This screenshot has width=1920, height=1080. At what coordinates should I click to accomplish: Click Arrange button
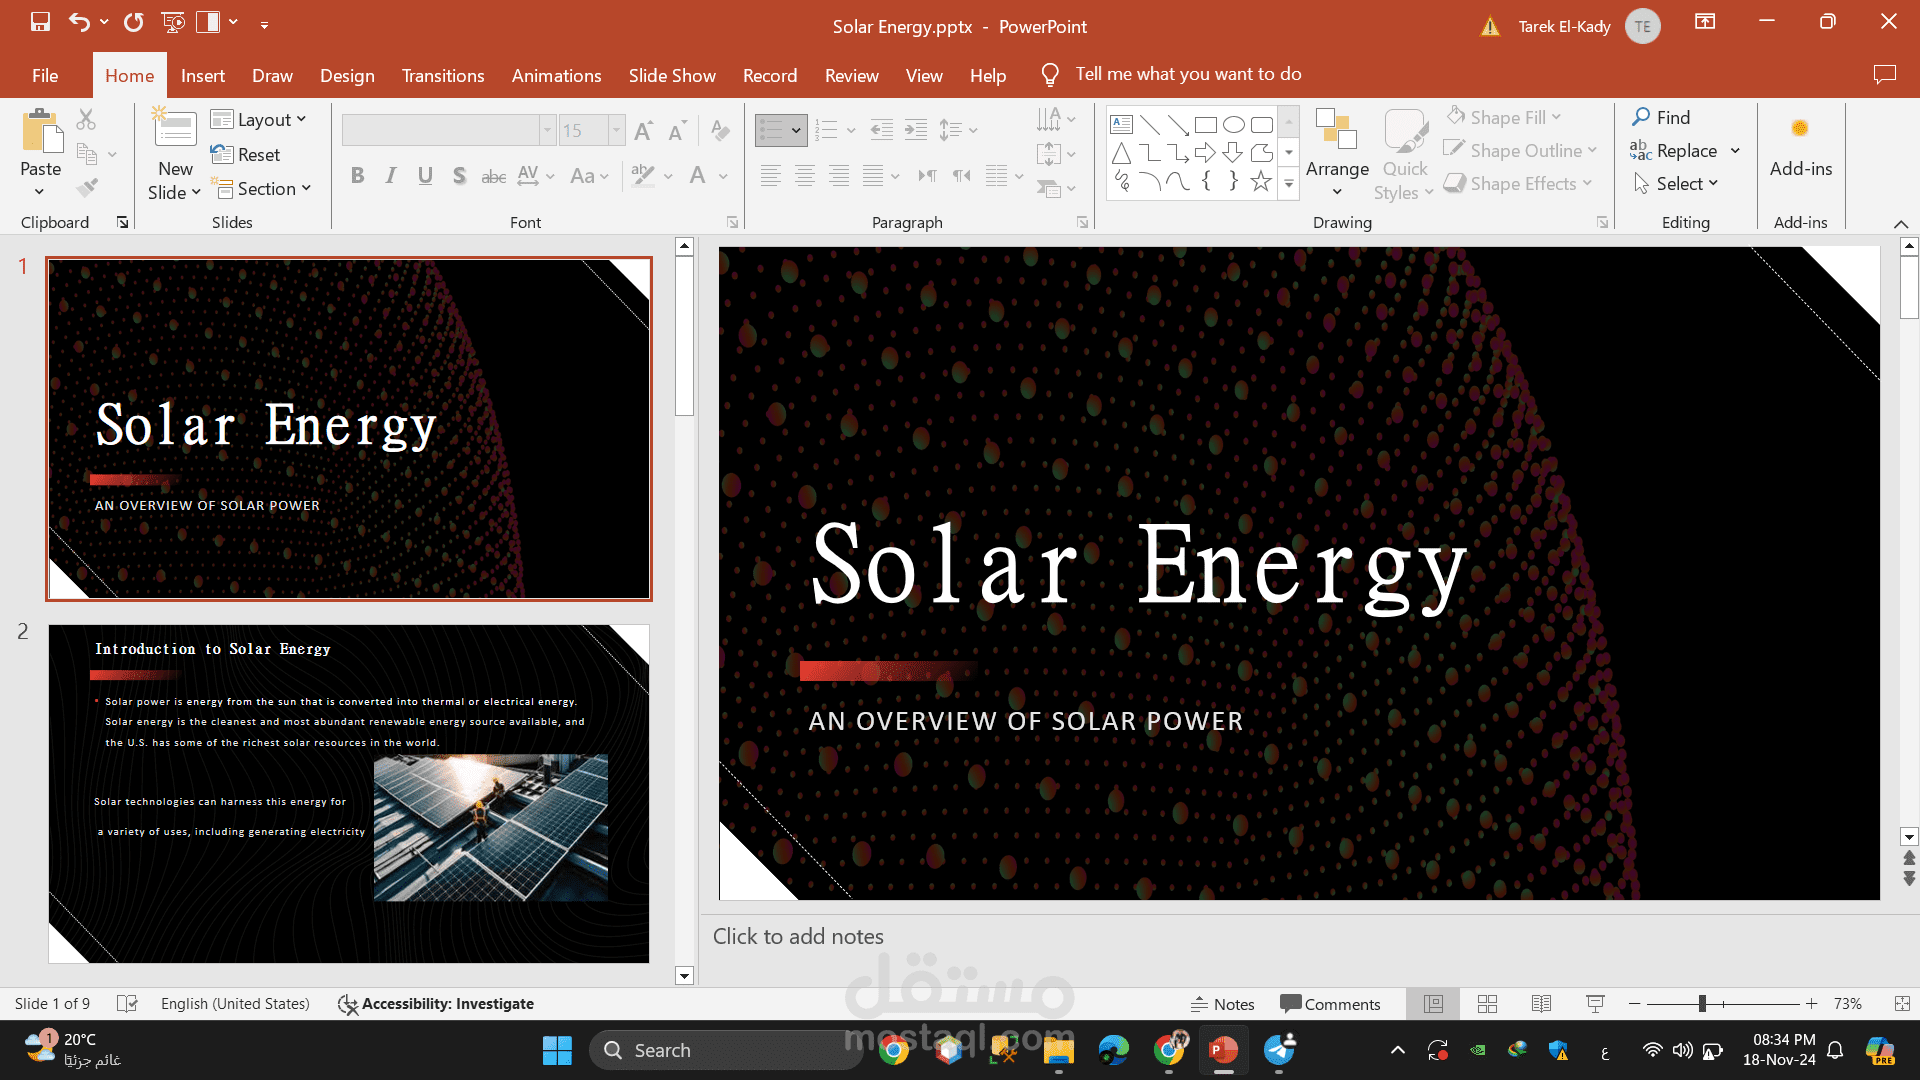click(1337, 152)
